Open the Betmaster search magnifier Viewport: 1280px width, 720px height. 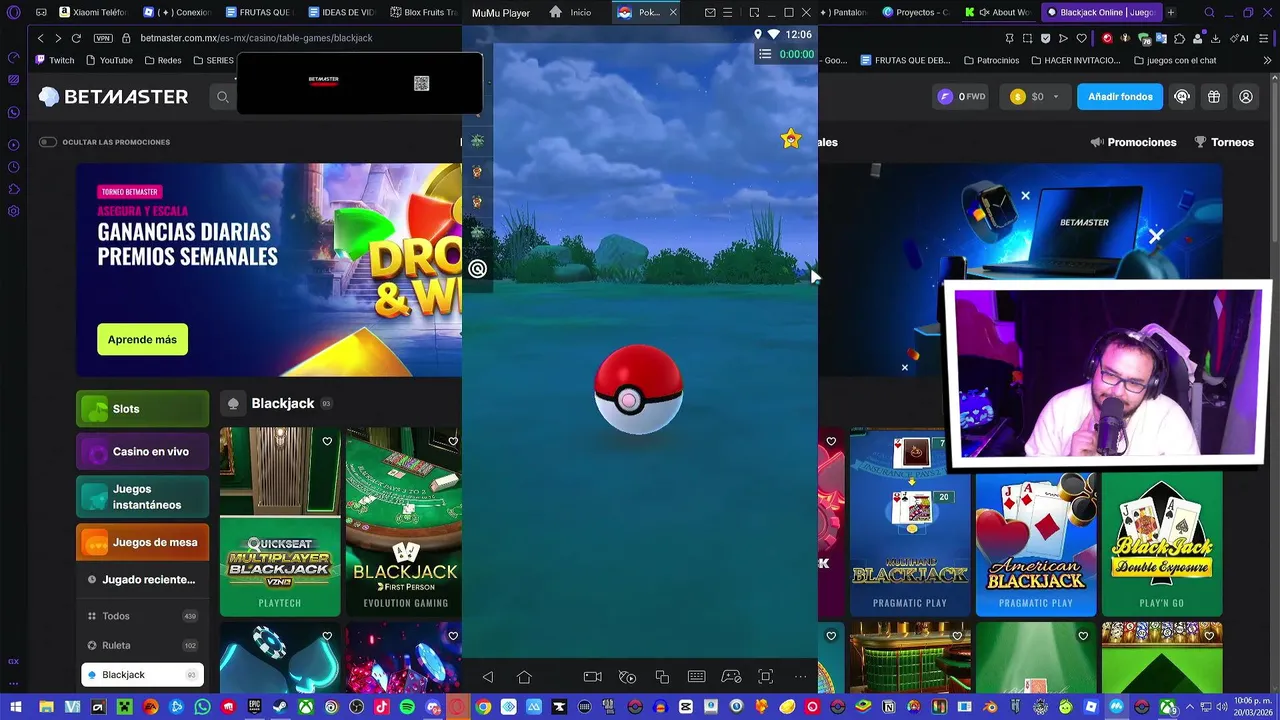point(222,97)
